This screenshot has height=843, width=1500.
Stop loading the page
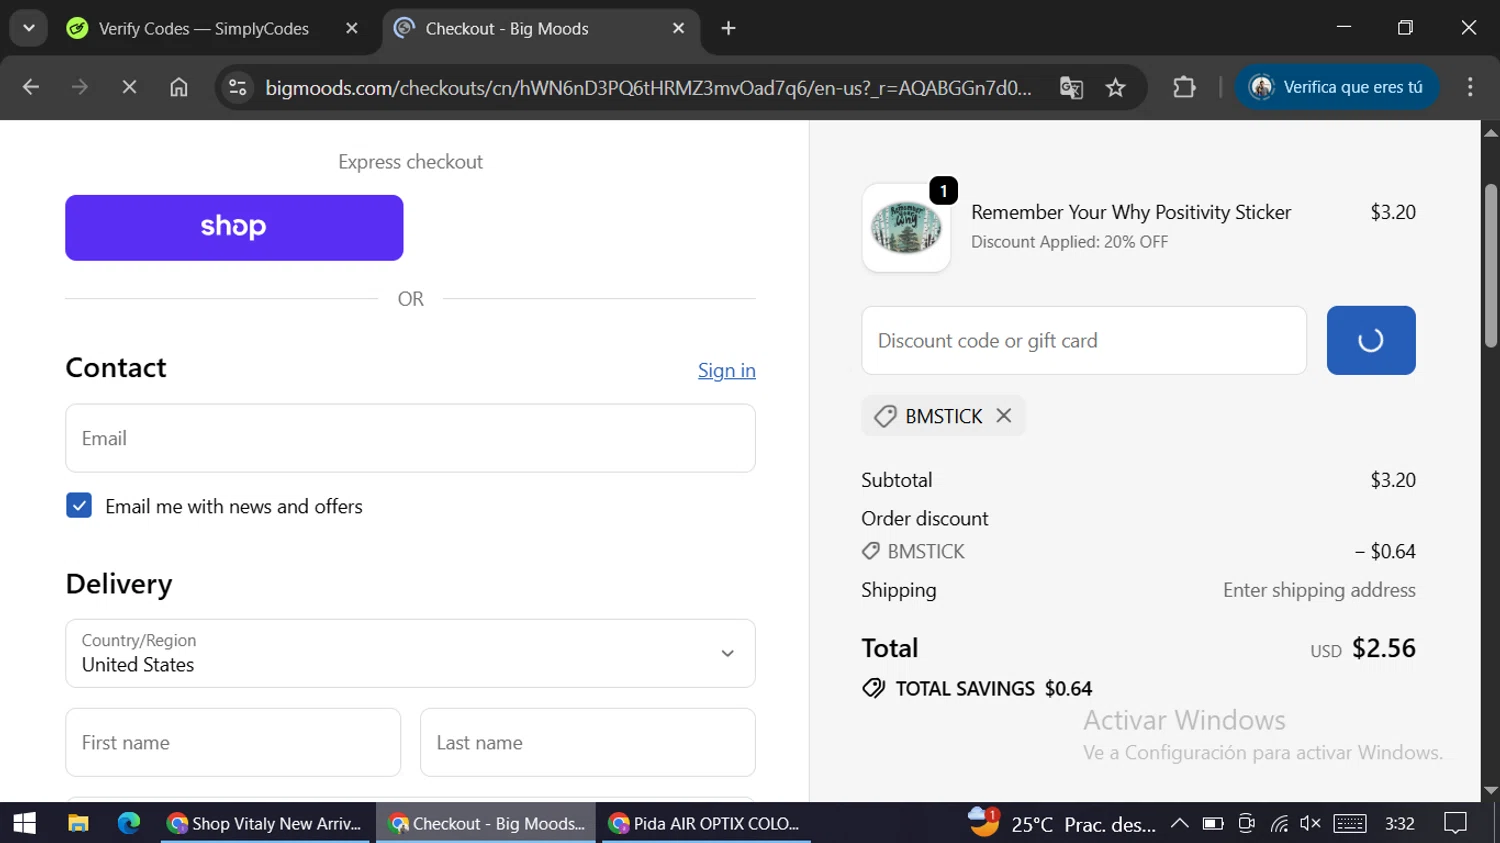point(129,87)
